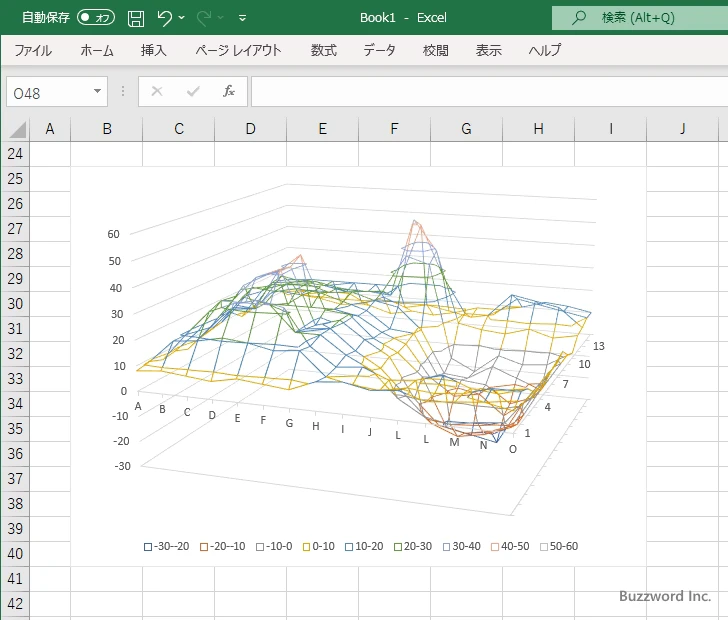Click the Save floppy disk icon
Viewport: 728px width, 620px height.
point(136,18)
